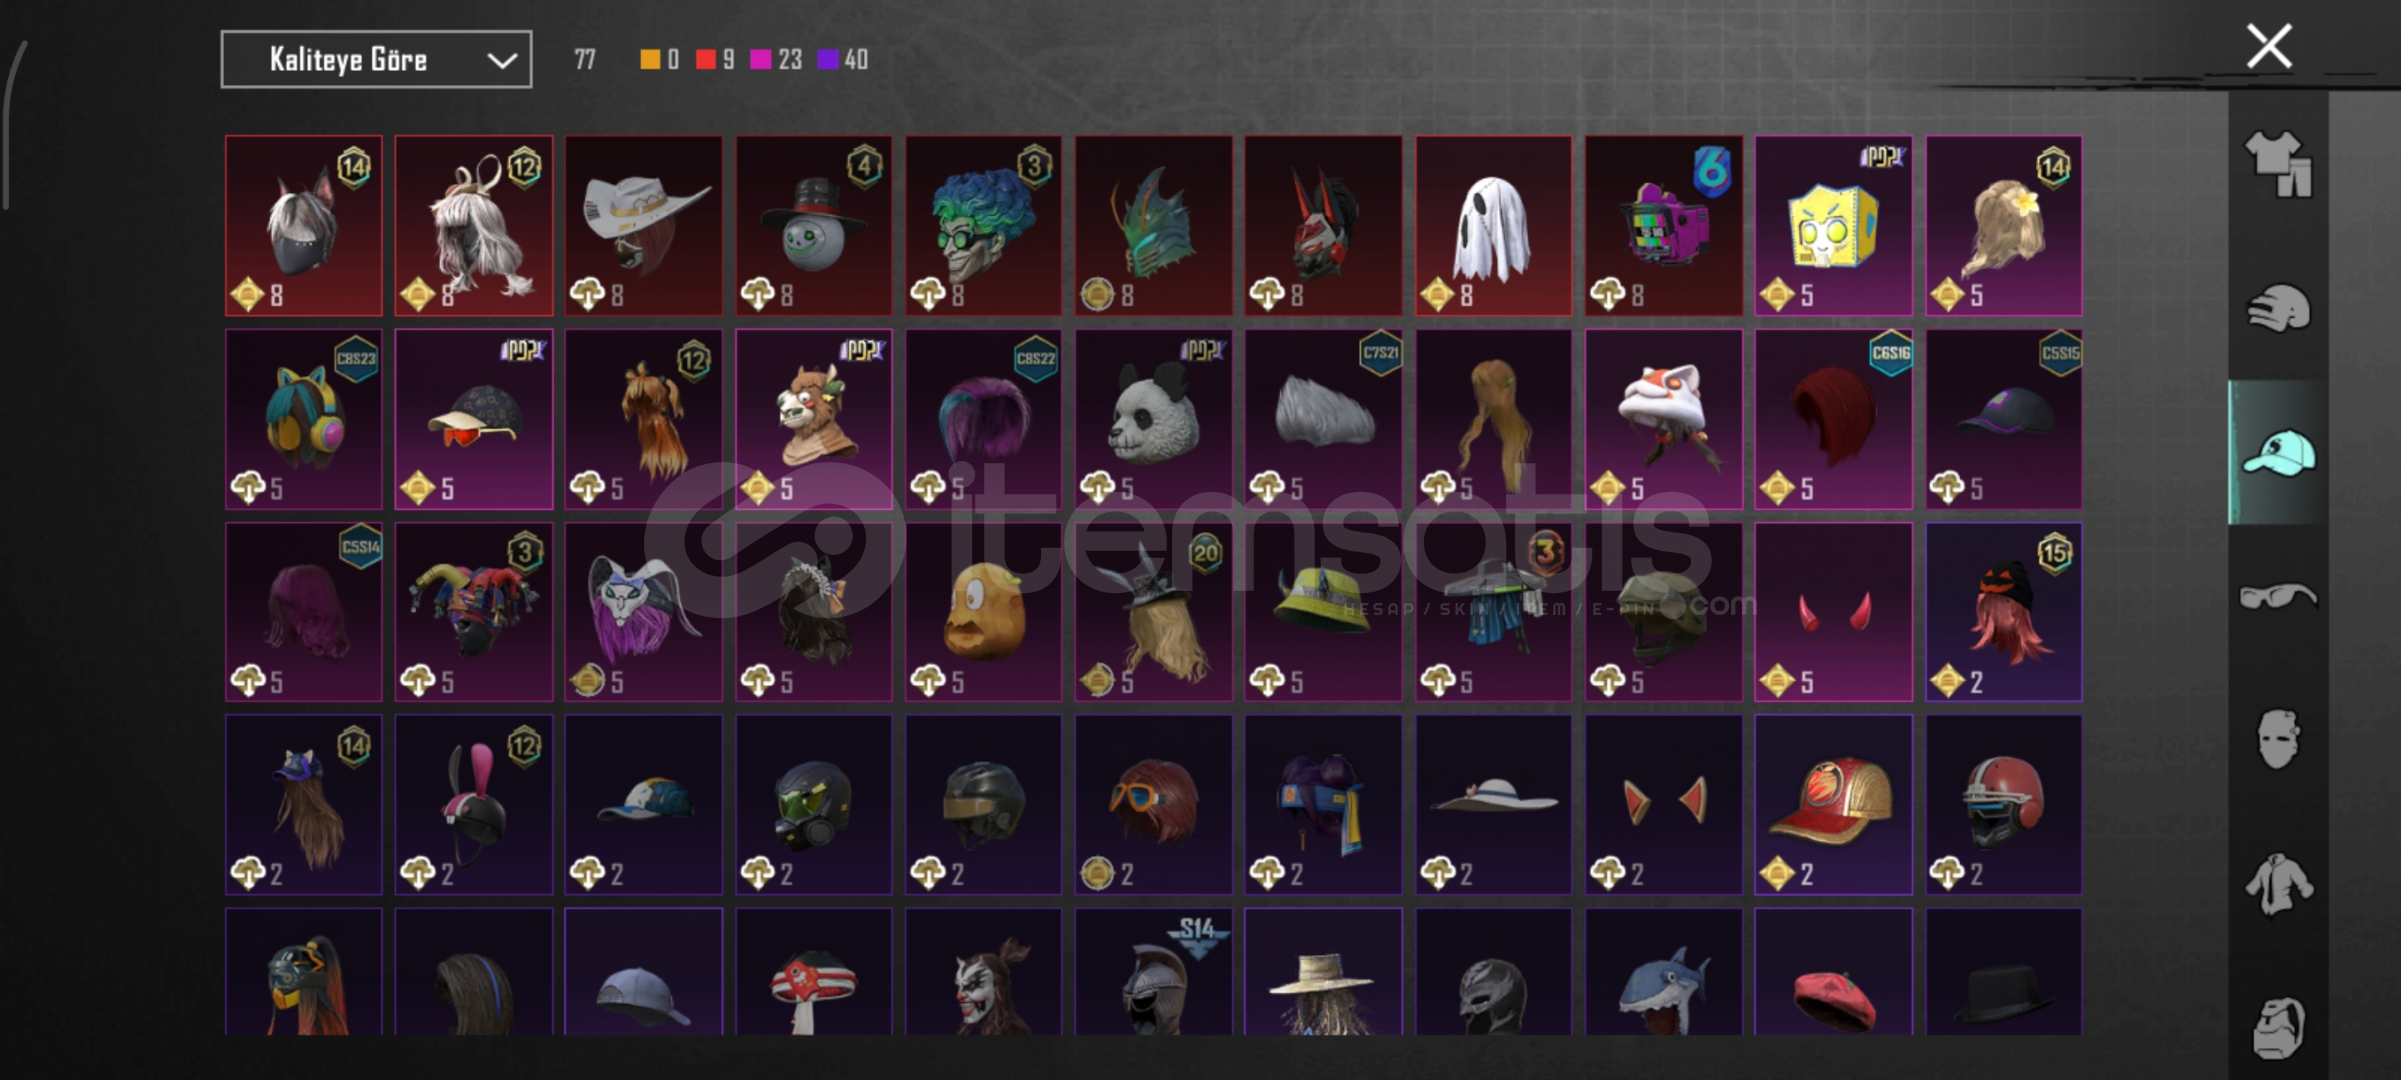Select the panda head mask item
The width and height of the screenshot is (2401, 1080).
coord(1153,419)
